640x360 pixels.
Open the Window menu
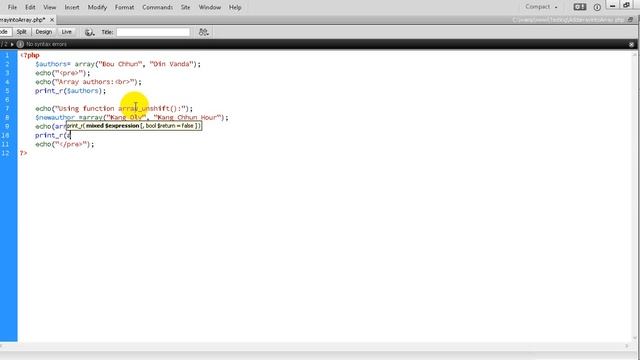(x=209, y=7)
